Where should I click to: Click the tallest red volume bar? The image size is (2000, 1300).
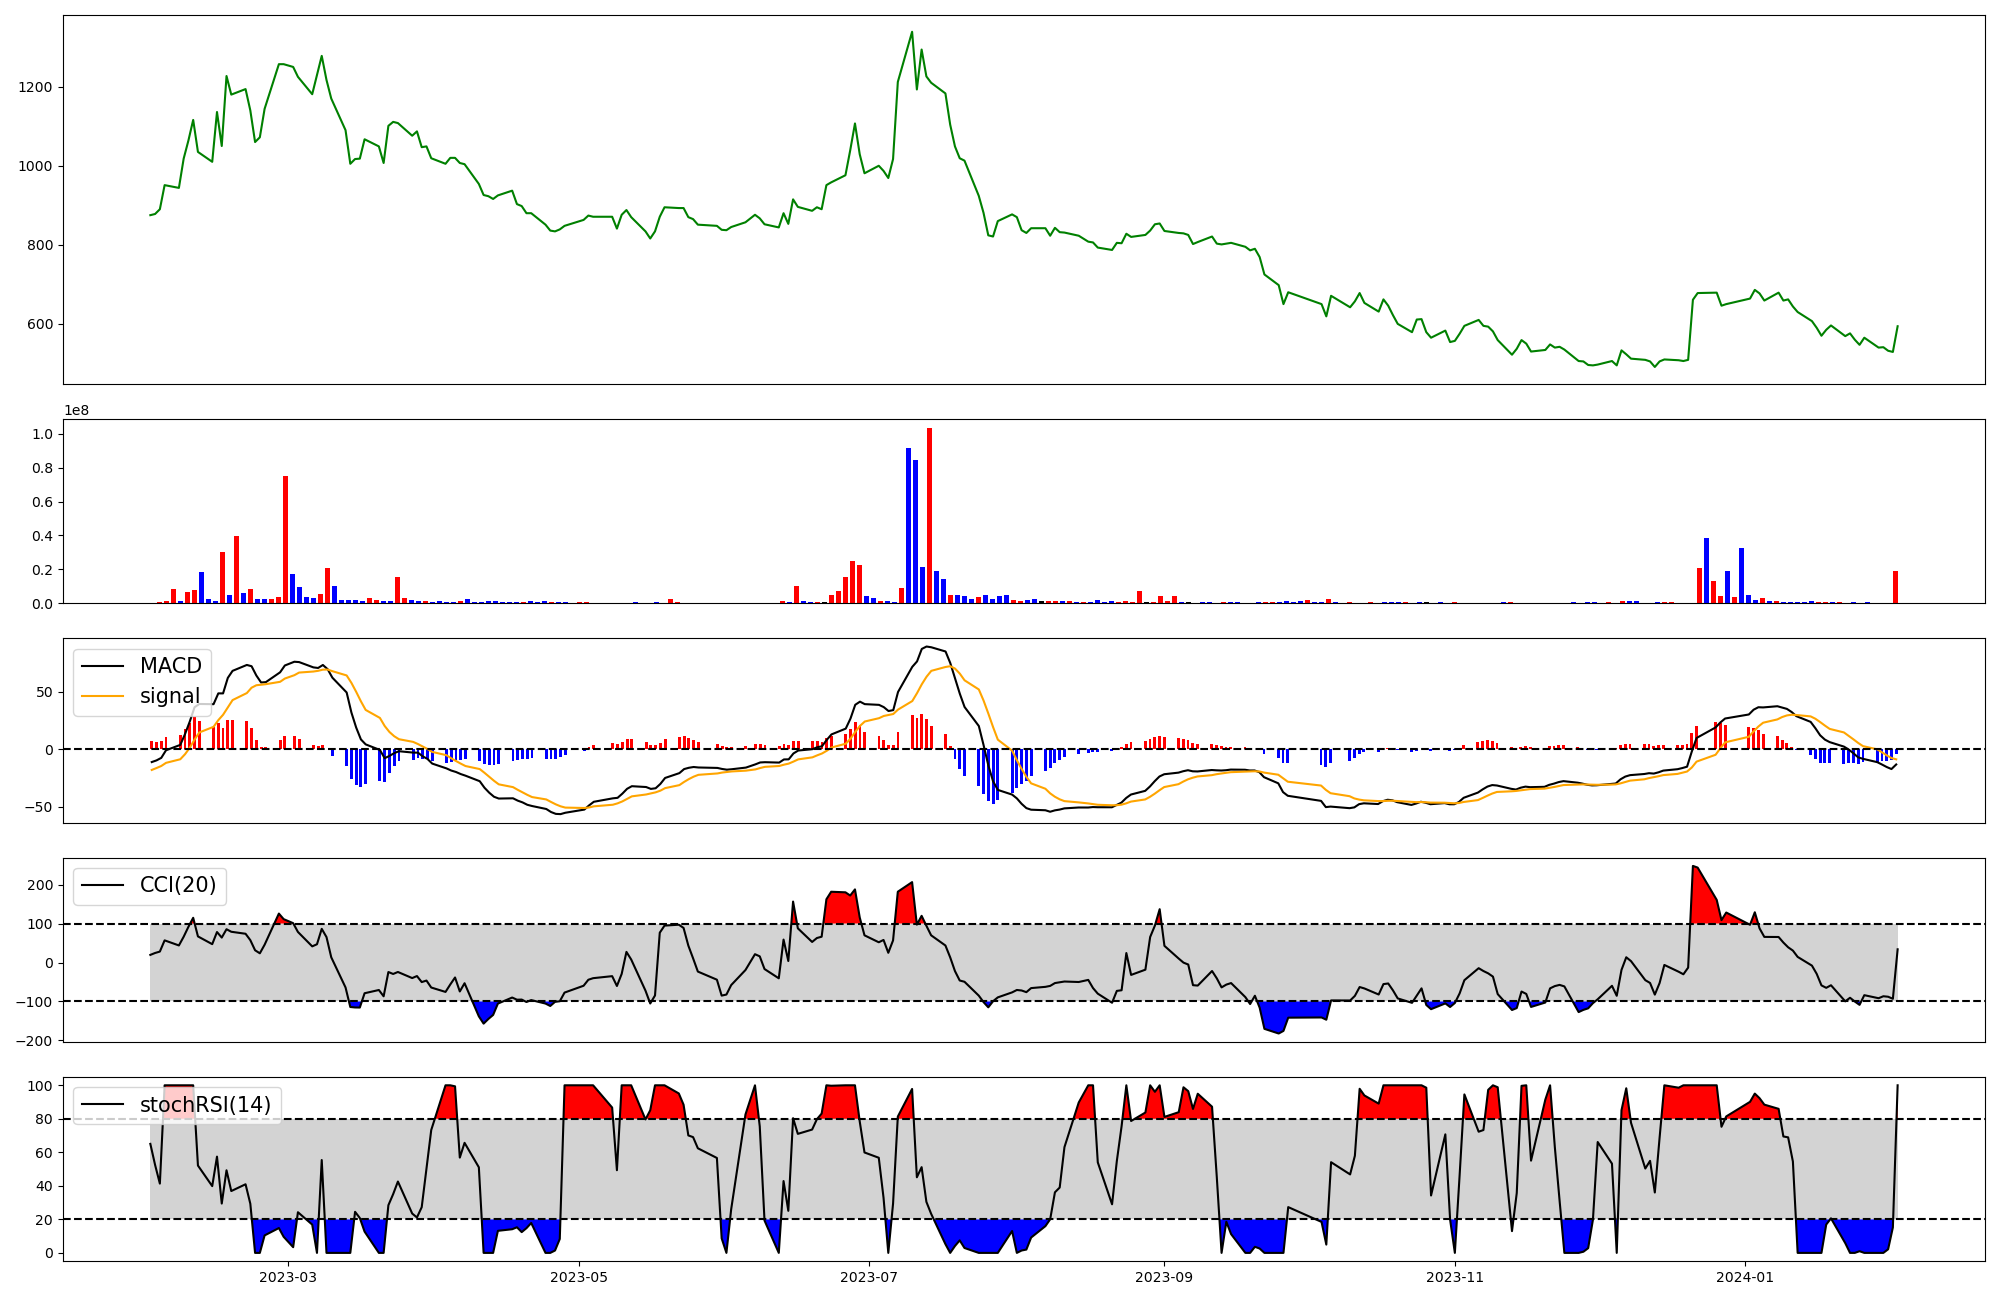pyautogui.click(x=929, y=515)
